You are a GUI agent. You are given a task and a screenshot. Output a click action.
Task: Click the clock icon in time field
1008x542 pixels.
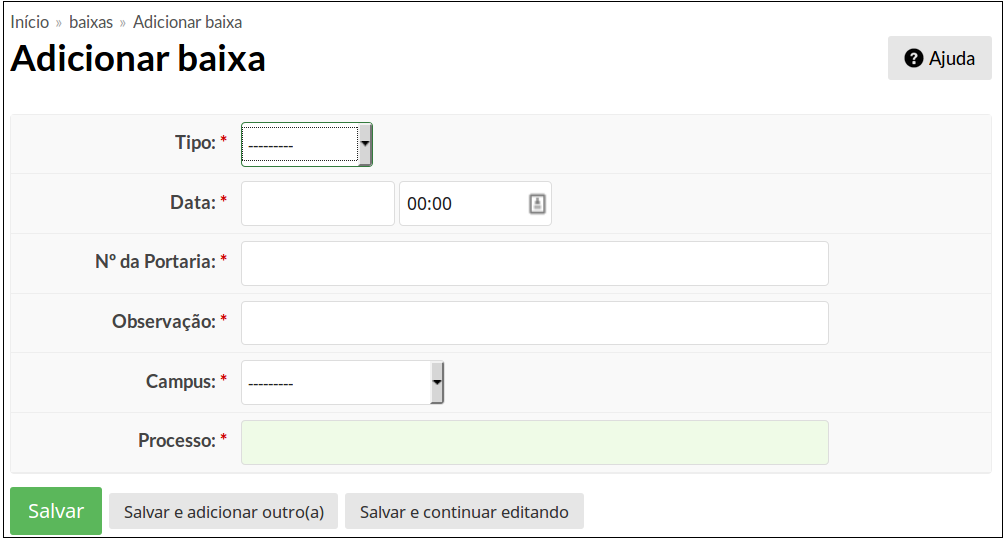point(537,204)
